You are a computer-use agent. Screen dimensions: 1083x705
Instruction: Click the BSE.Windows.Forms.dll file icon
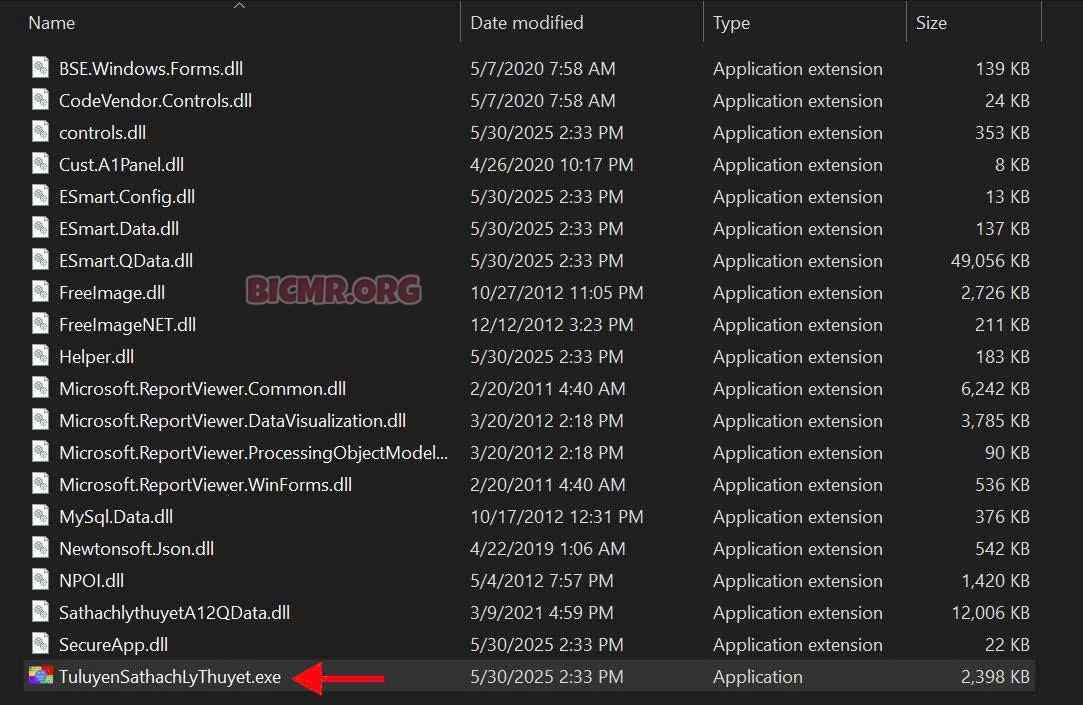(41, 68)
